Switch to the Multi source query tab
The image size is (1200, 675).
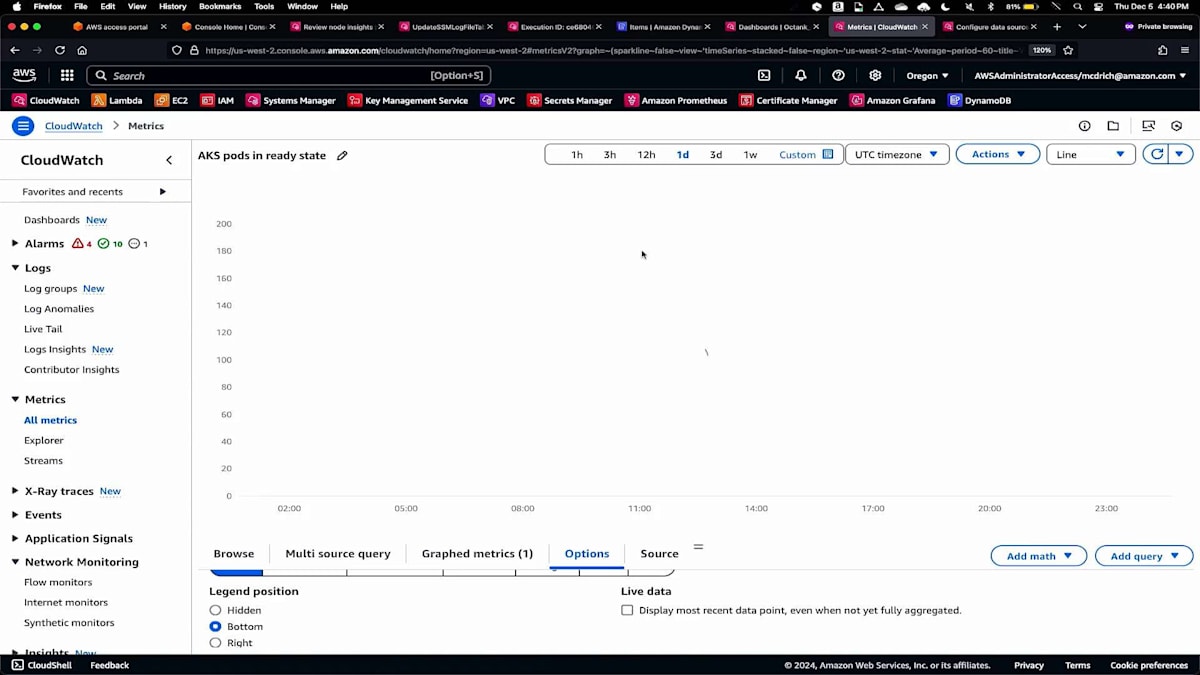pos(338,553)
